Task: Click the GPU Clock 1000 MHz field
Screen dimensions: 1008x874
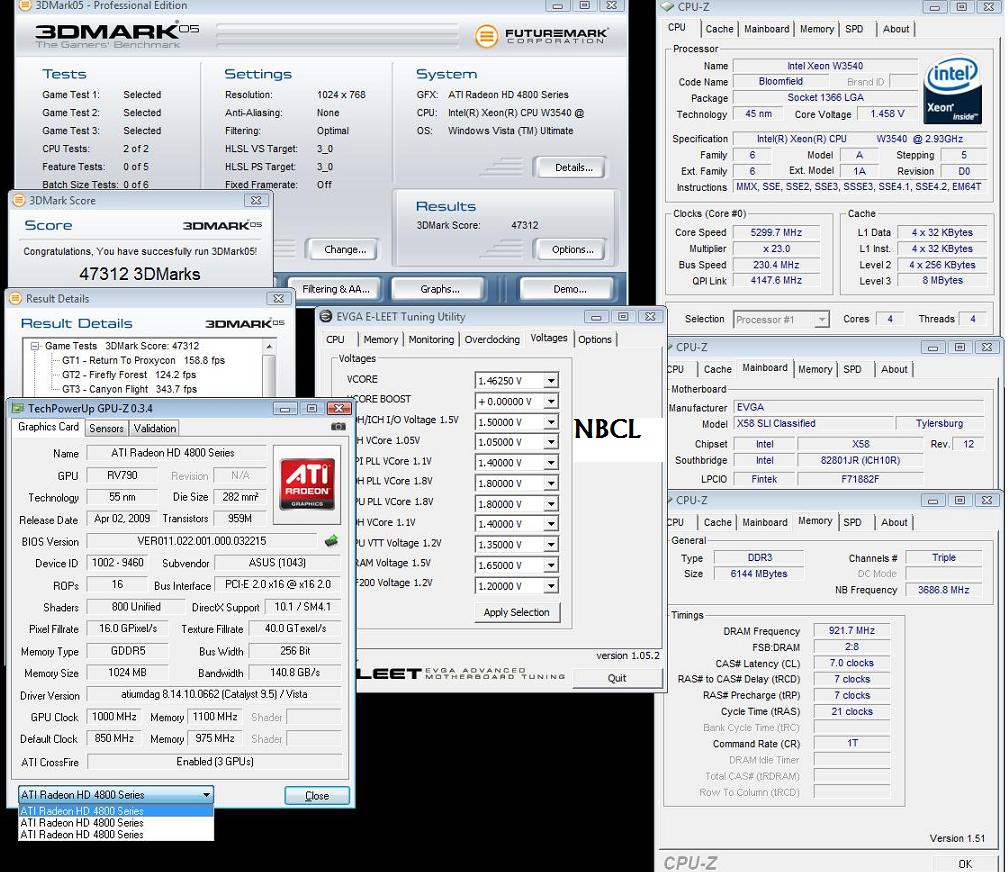Action: pos(114,717)
